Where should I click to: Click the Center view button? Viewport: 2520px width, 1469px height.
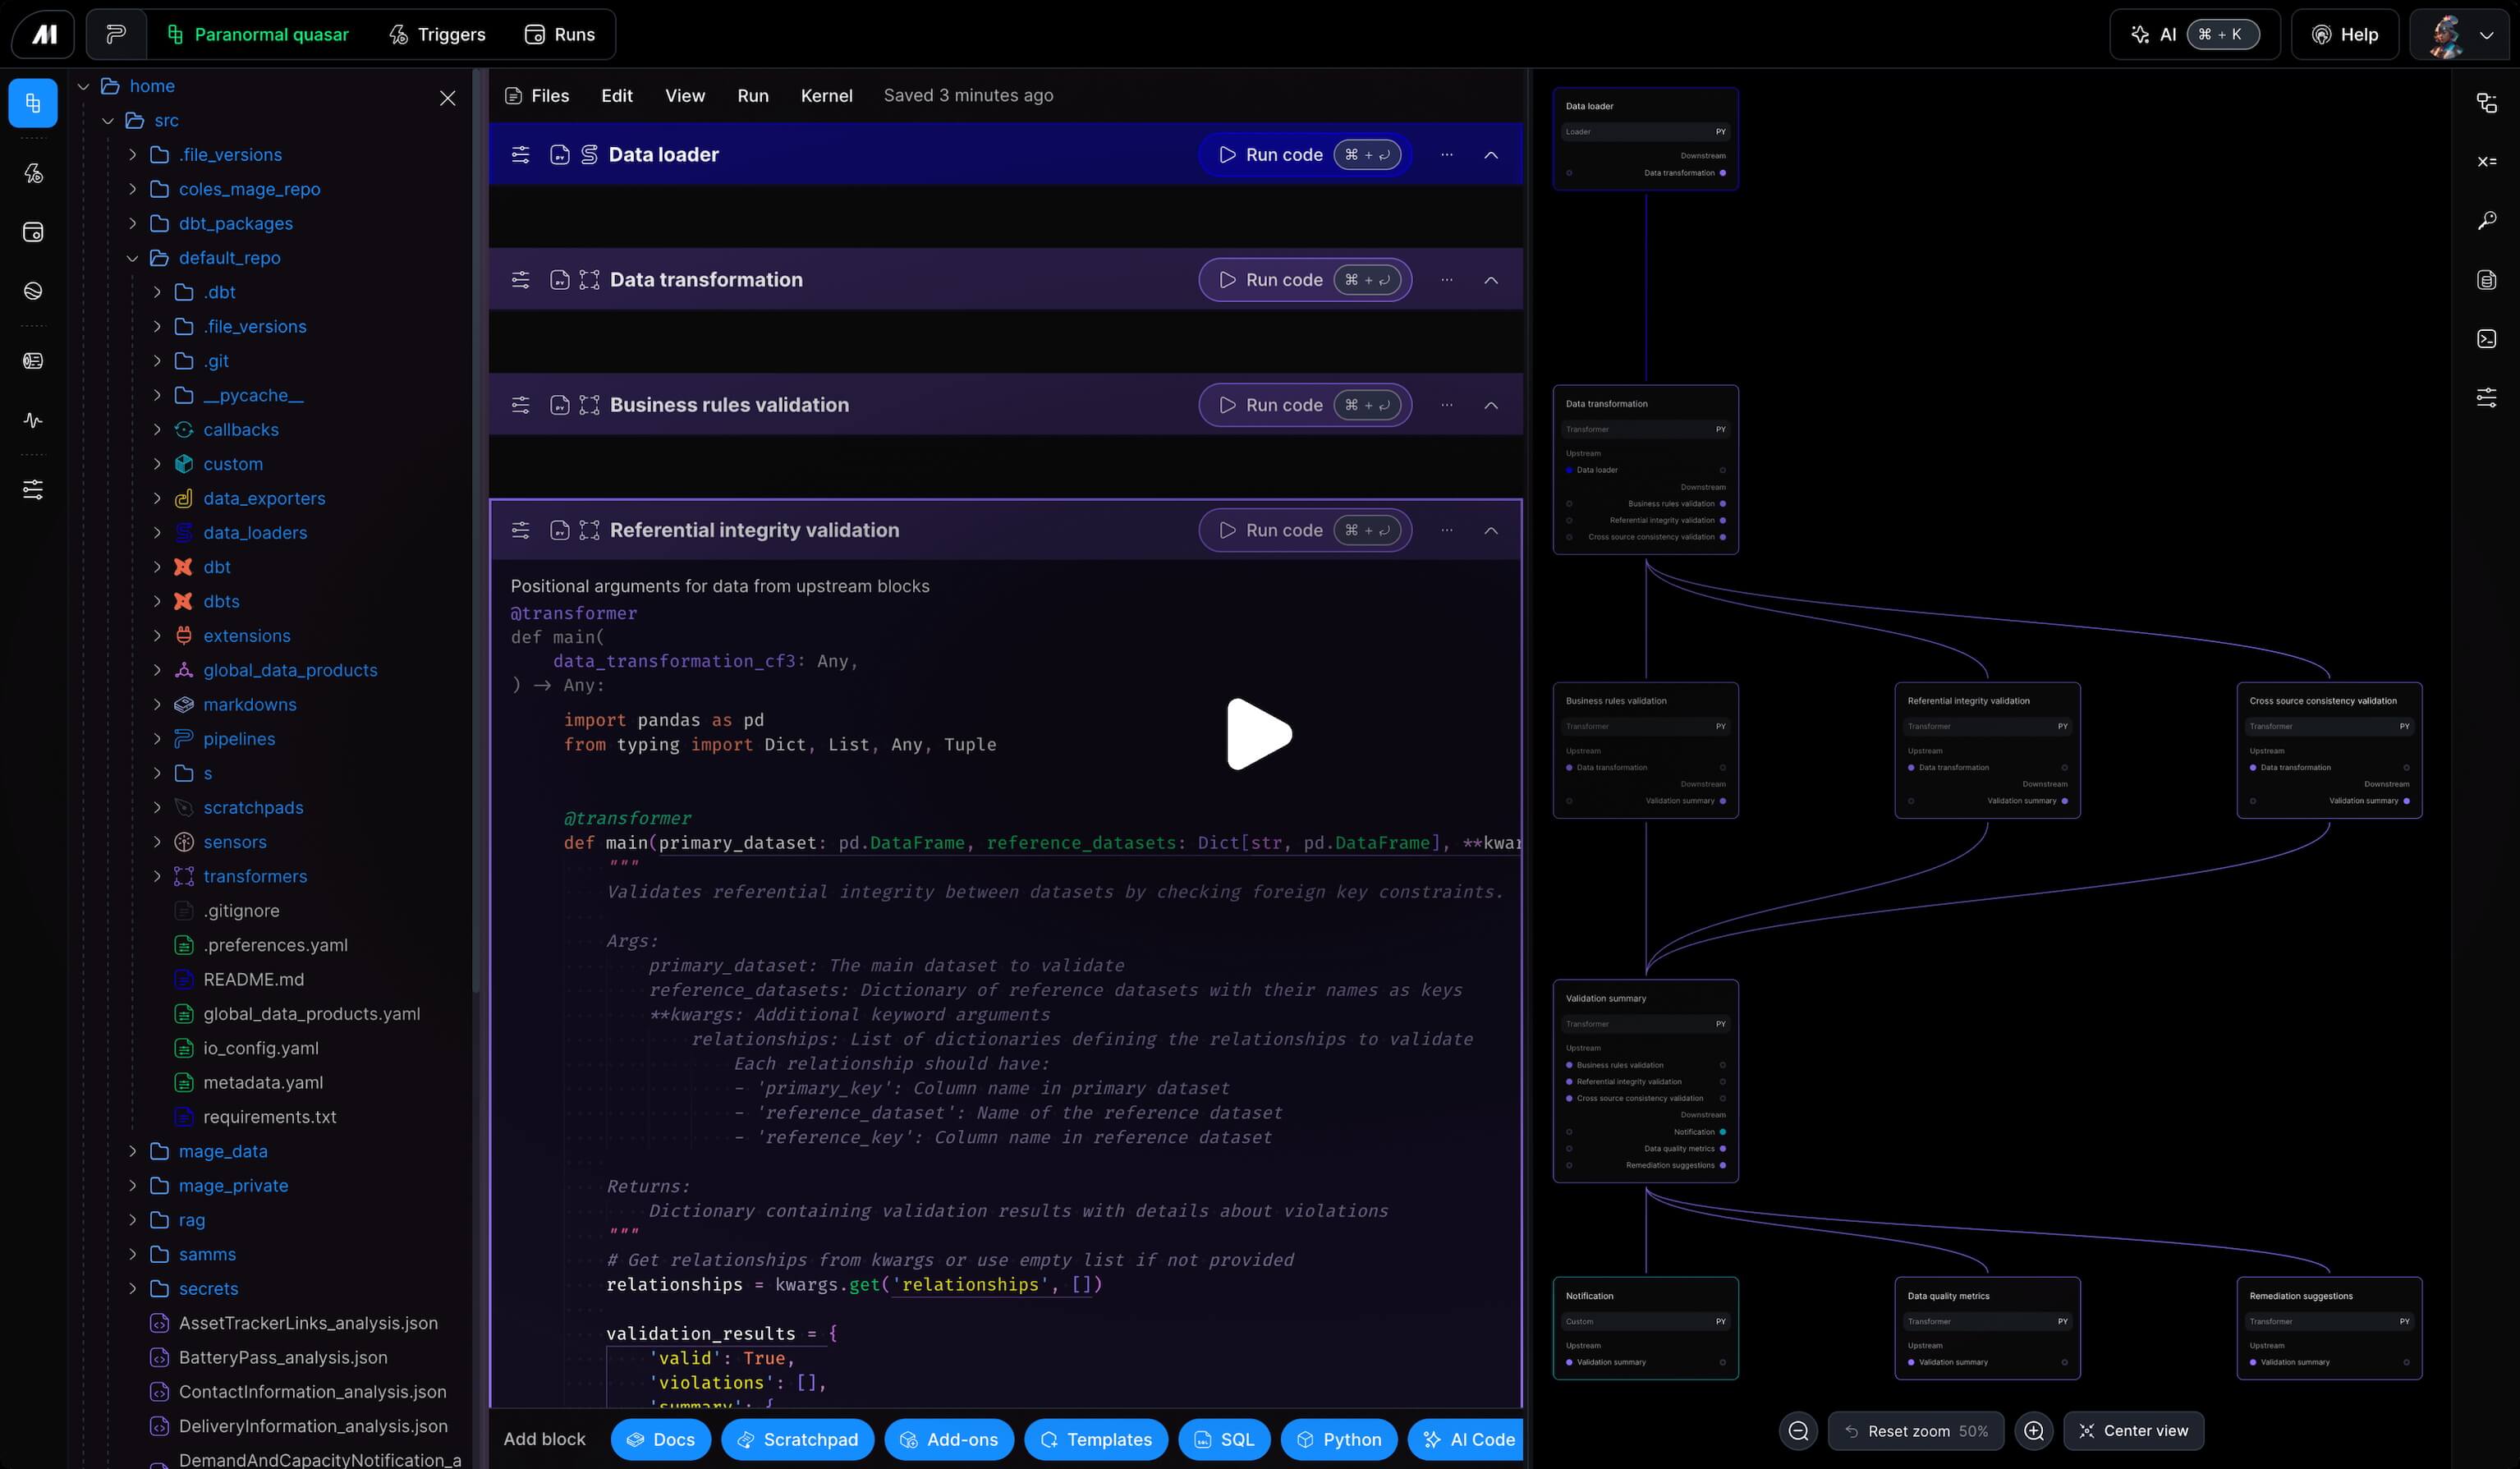(2133, 1431)
